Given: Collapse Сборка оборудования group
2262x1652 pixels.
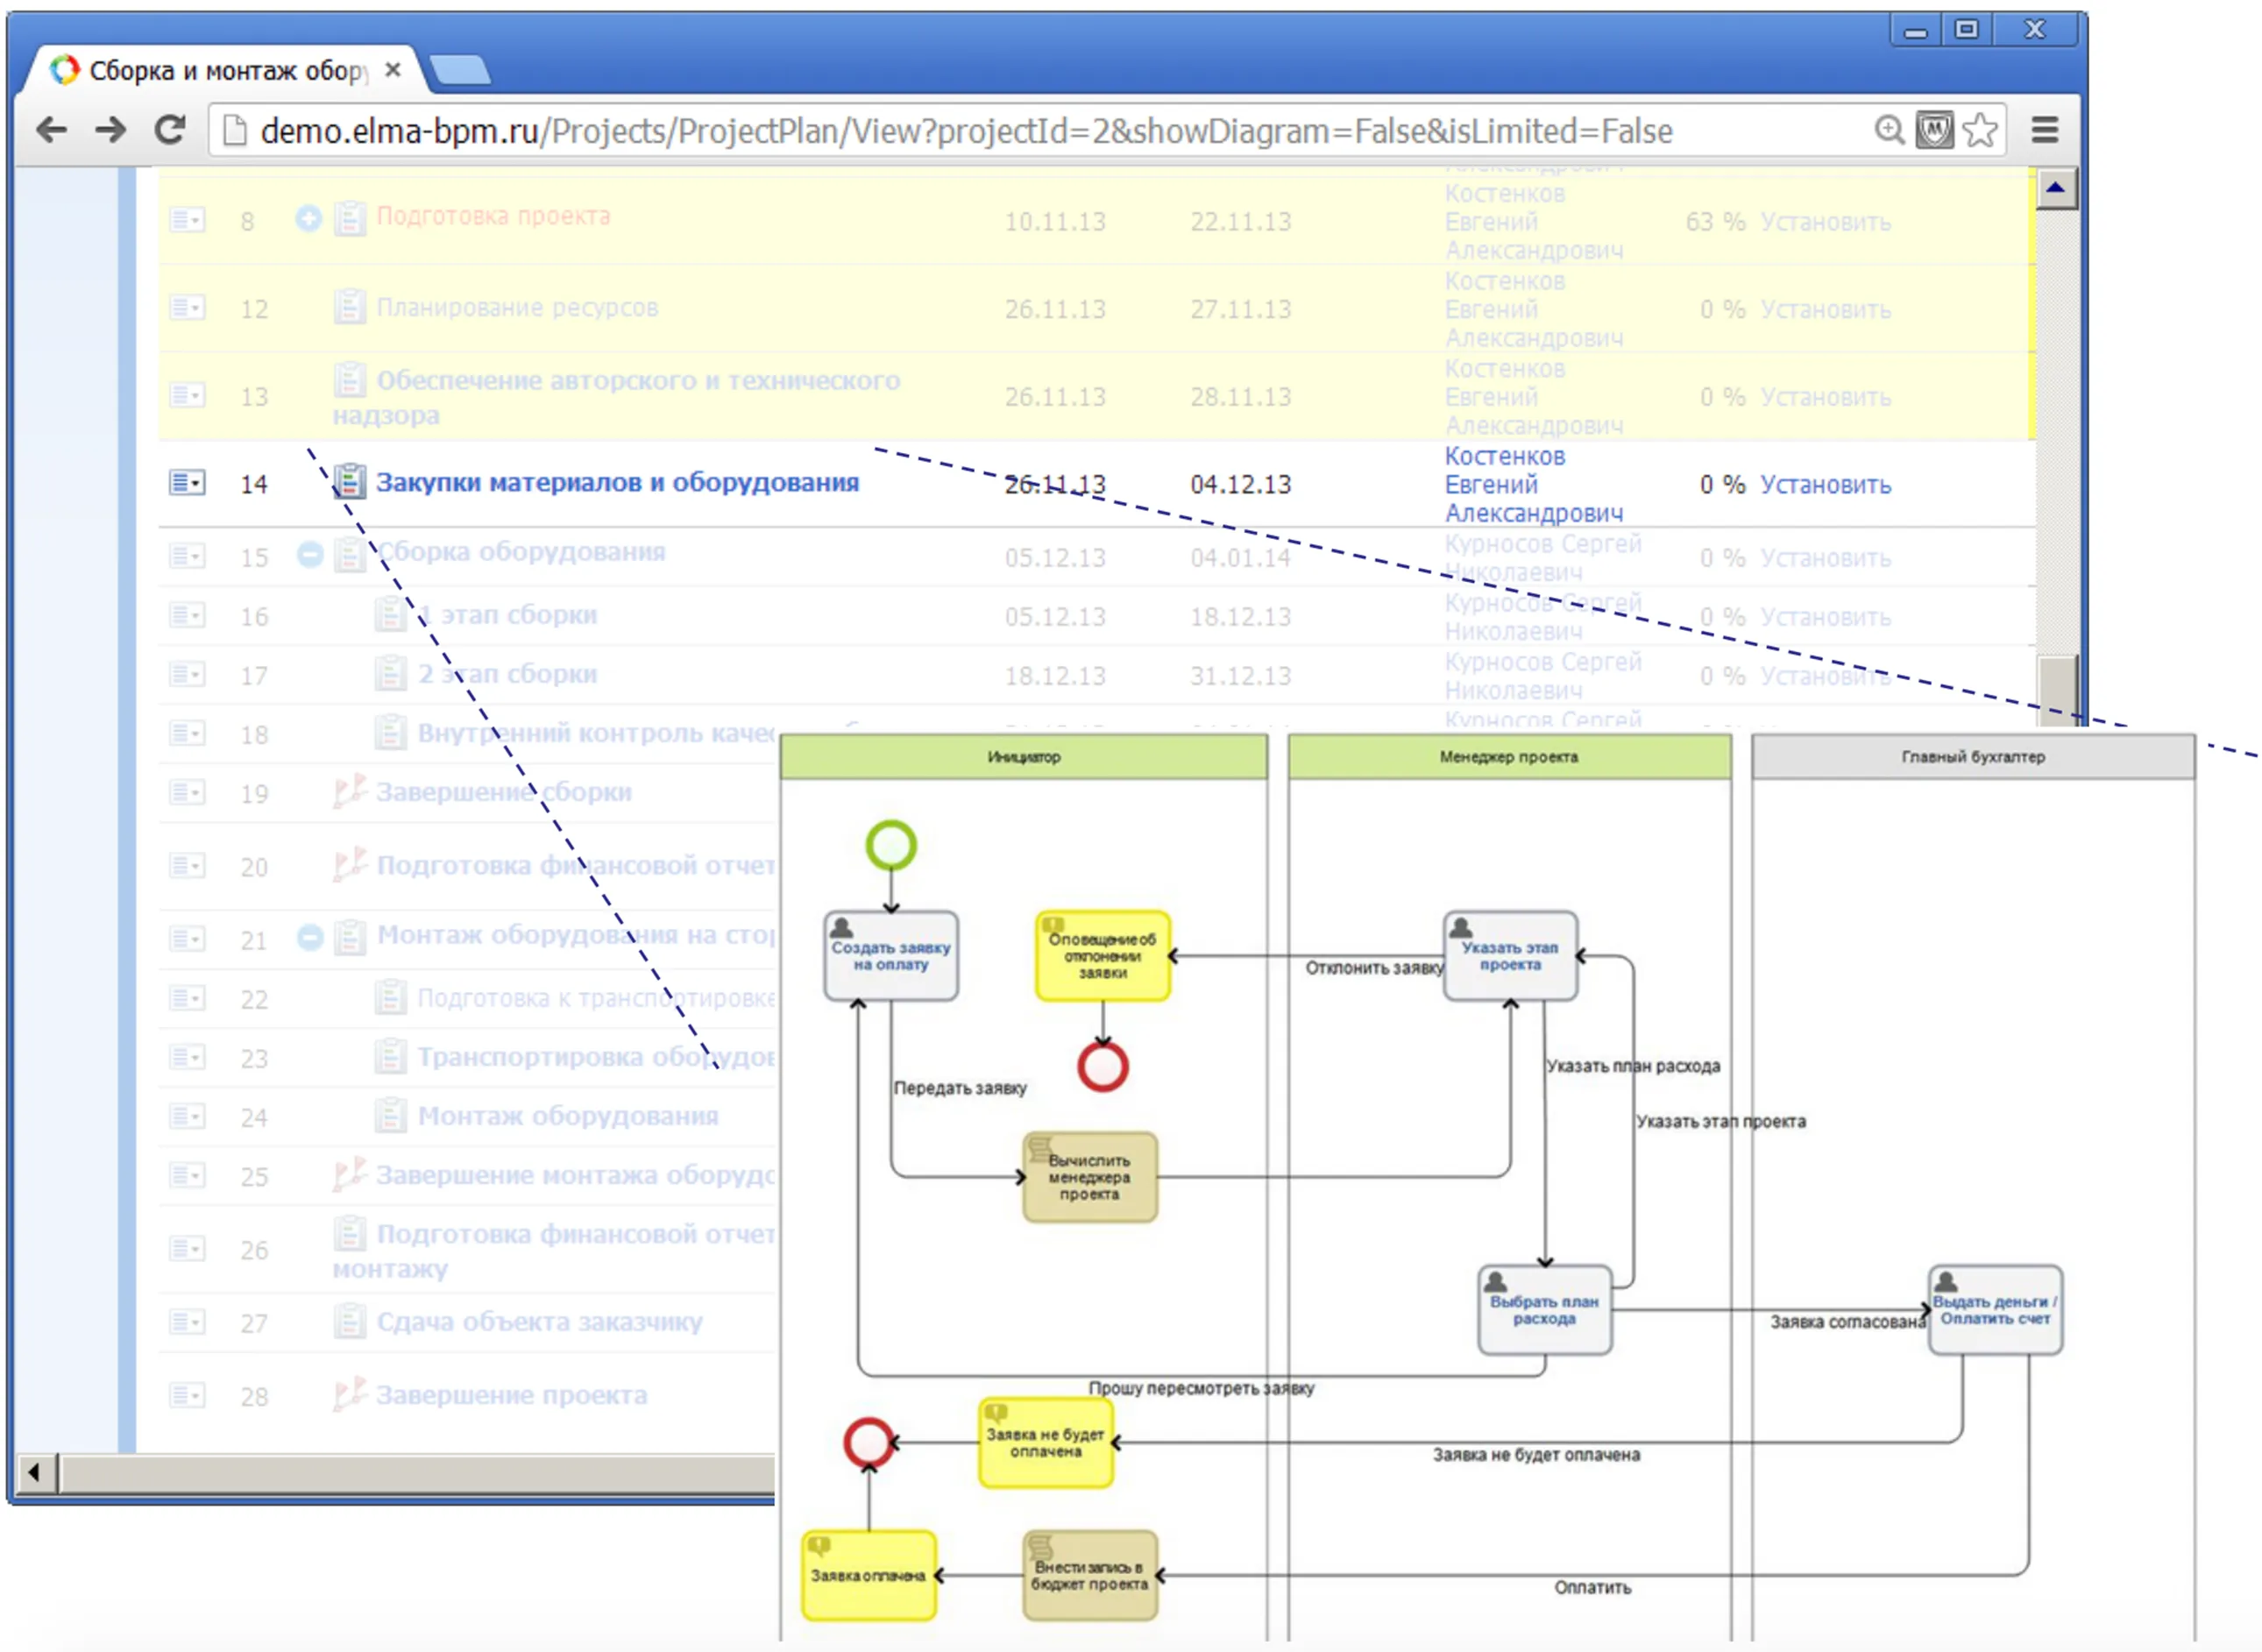Looking at the screenshot, I should (311, 554).
